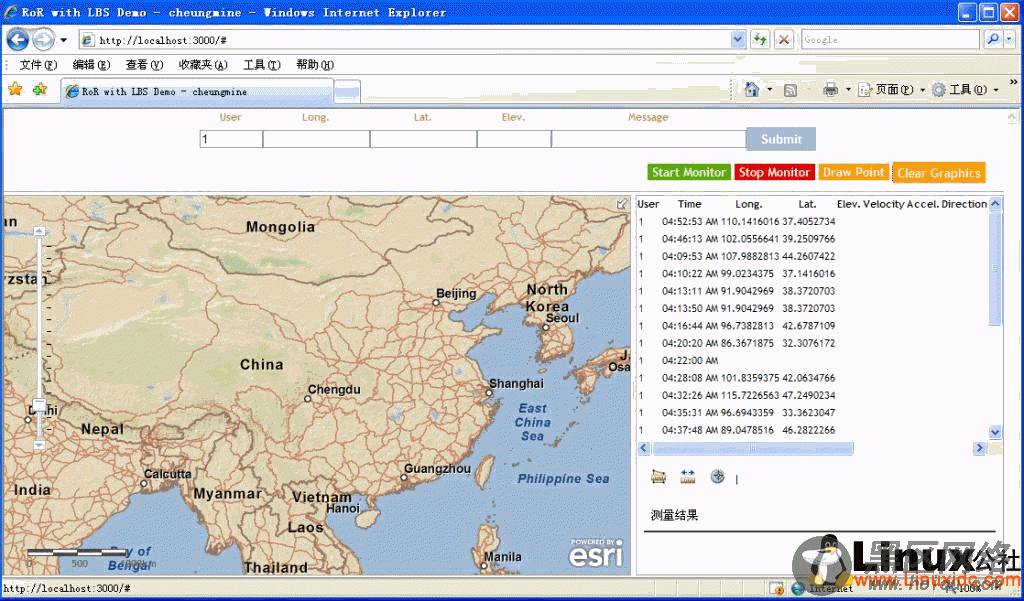Click the Google search magnifier button
1024x601 pixels.
(993, 40)
